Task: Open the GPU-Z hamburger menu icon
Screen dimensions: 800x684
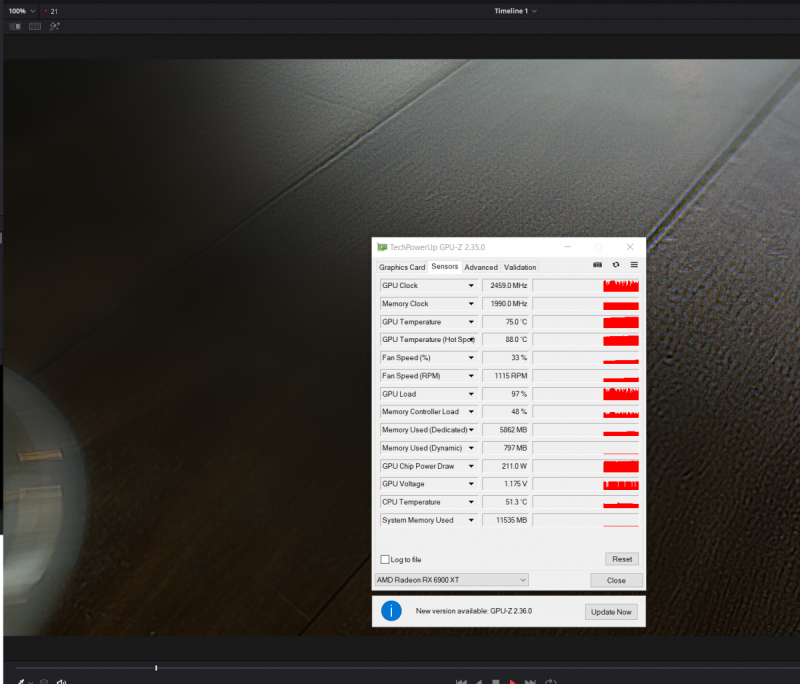Action: point(634,265)
